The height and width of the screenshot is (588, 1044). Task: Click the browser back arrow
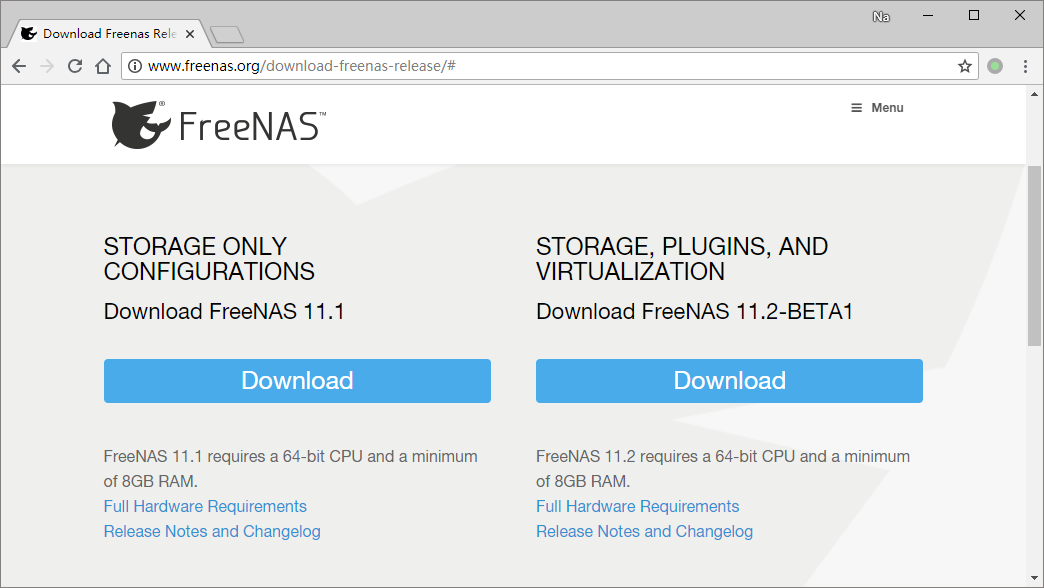(19, 66)
